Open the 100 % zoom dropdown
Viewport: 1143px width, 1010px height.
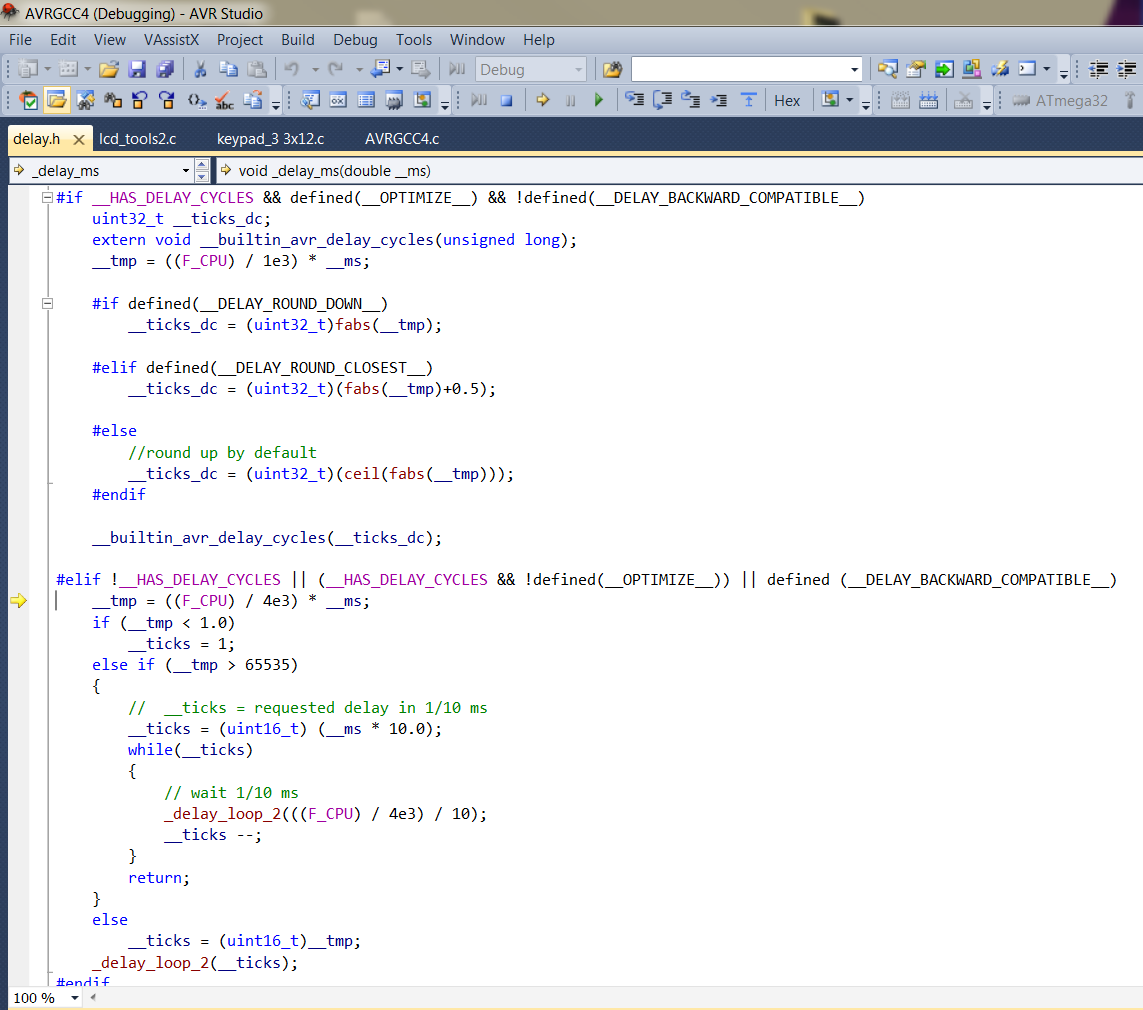click(74, 998)
